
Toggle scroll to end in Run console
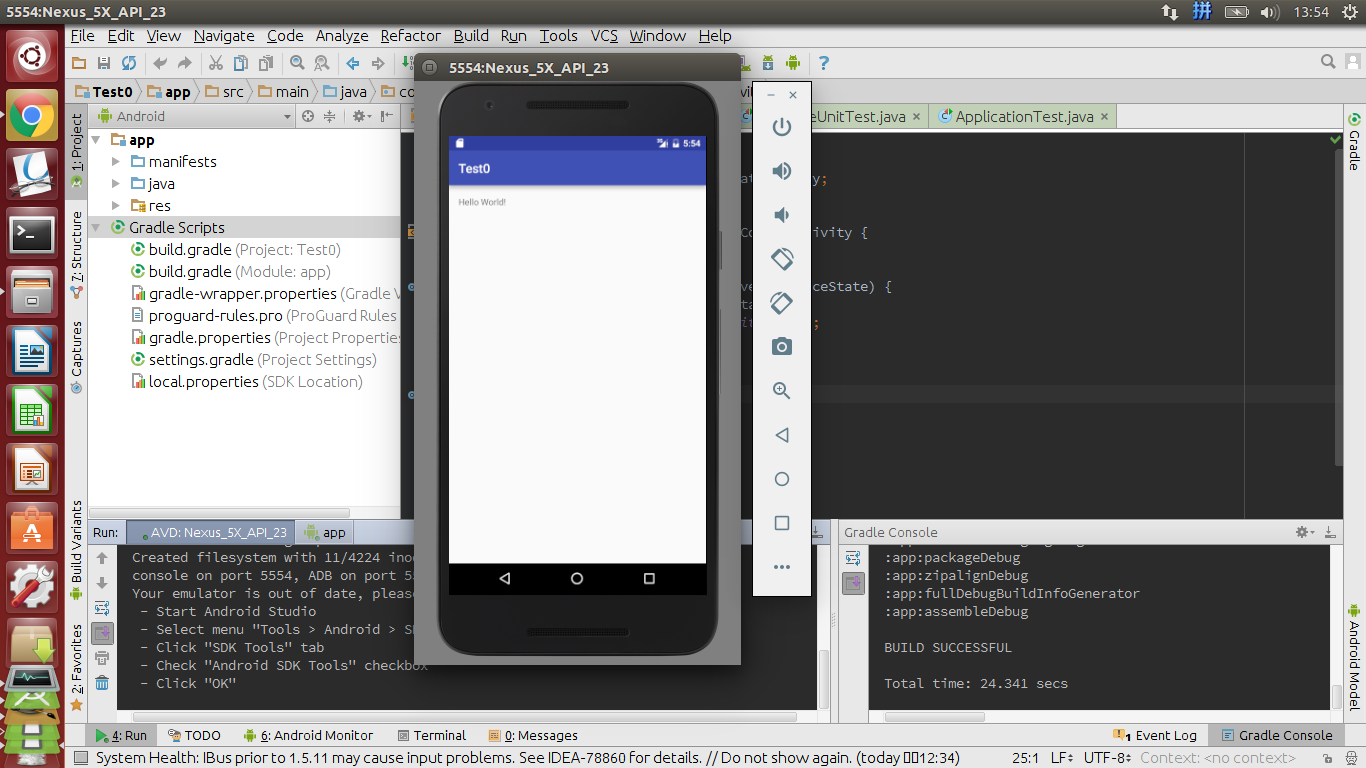[102, 633]
